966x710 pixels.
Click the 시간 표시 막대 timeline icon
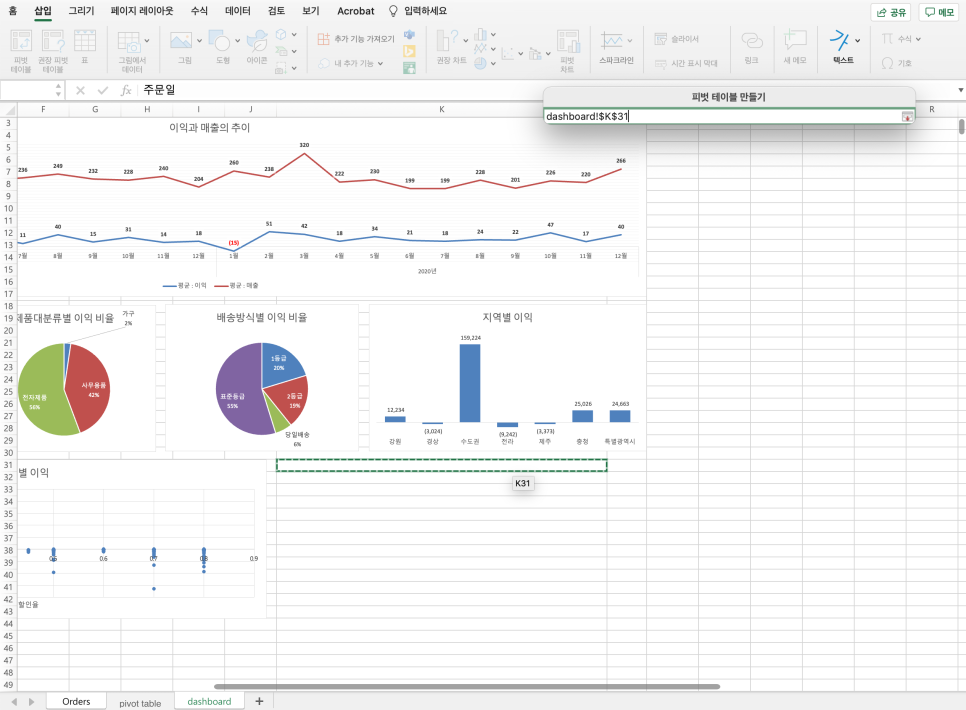pos(660,63)
